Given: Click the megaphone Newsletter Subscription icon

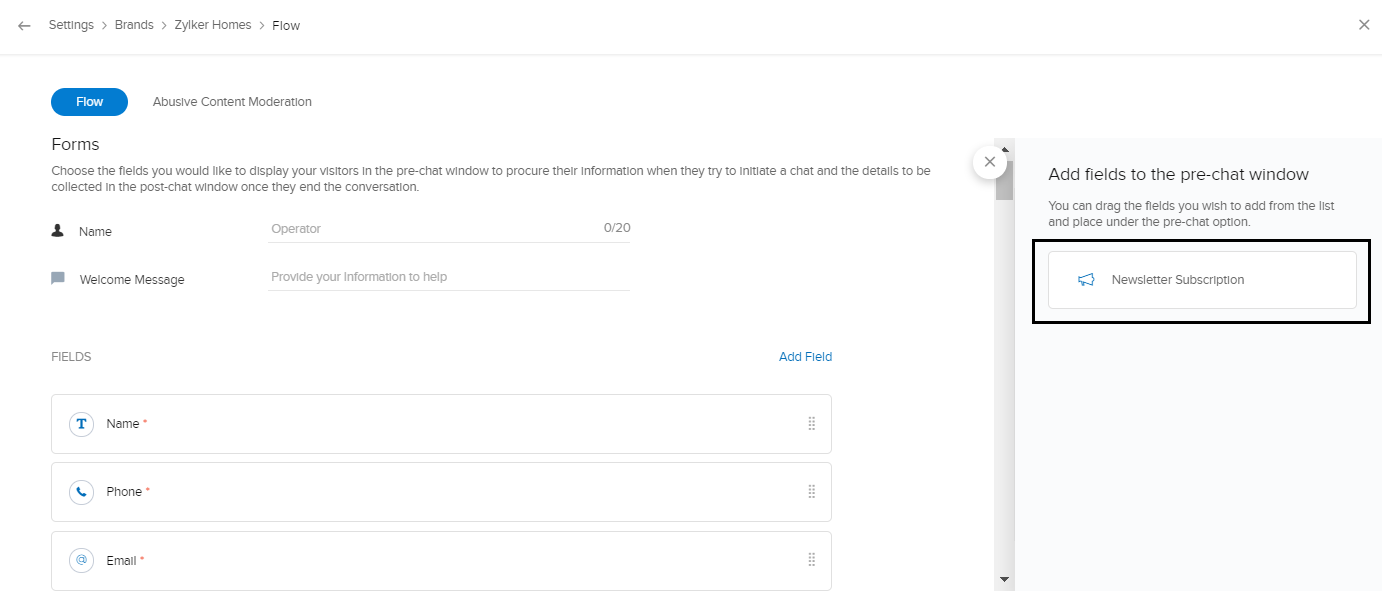Looking at the screenshot, I should (1087, 280).
